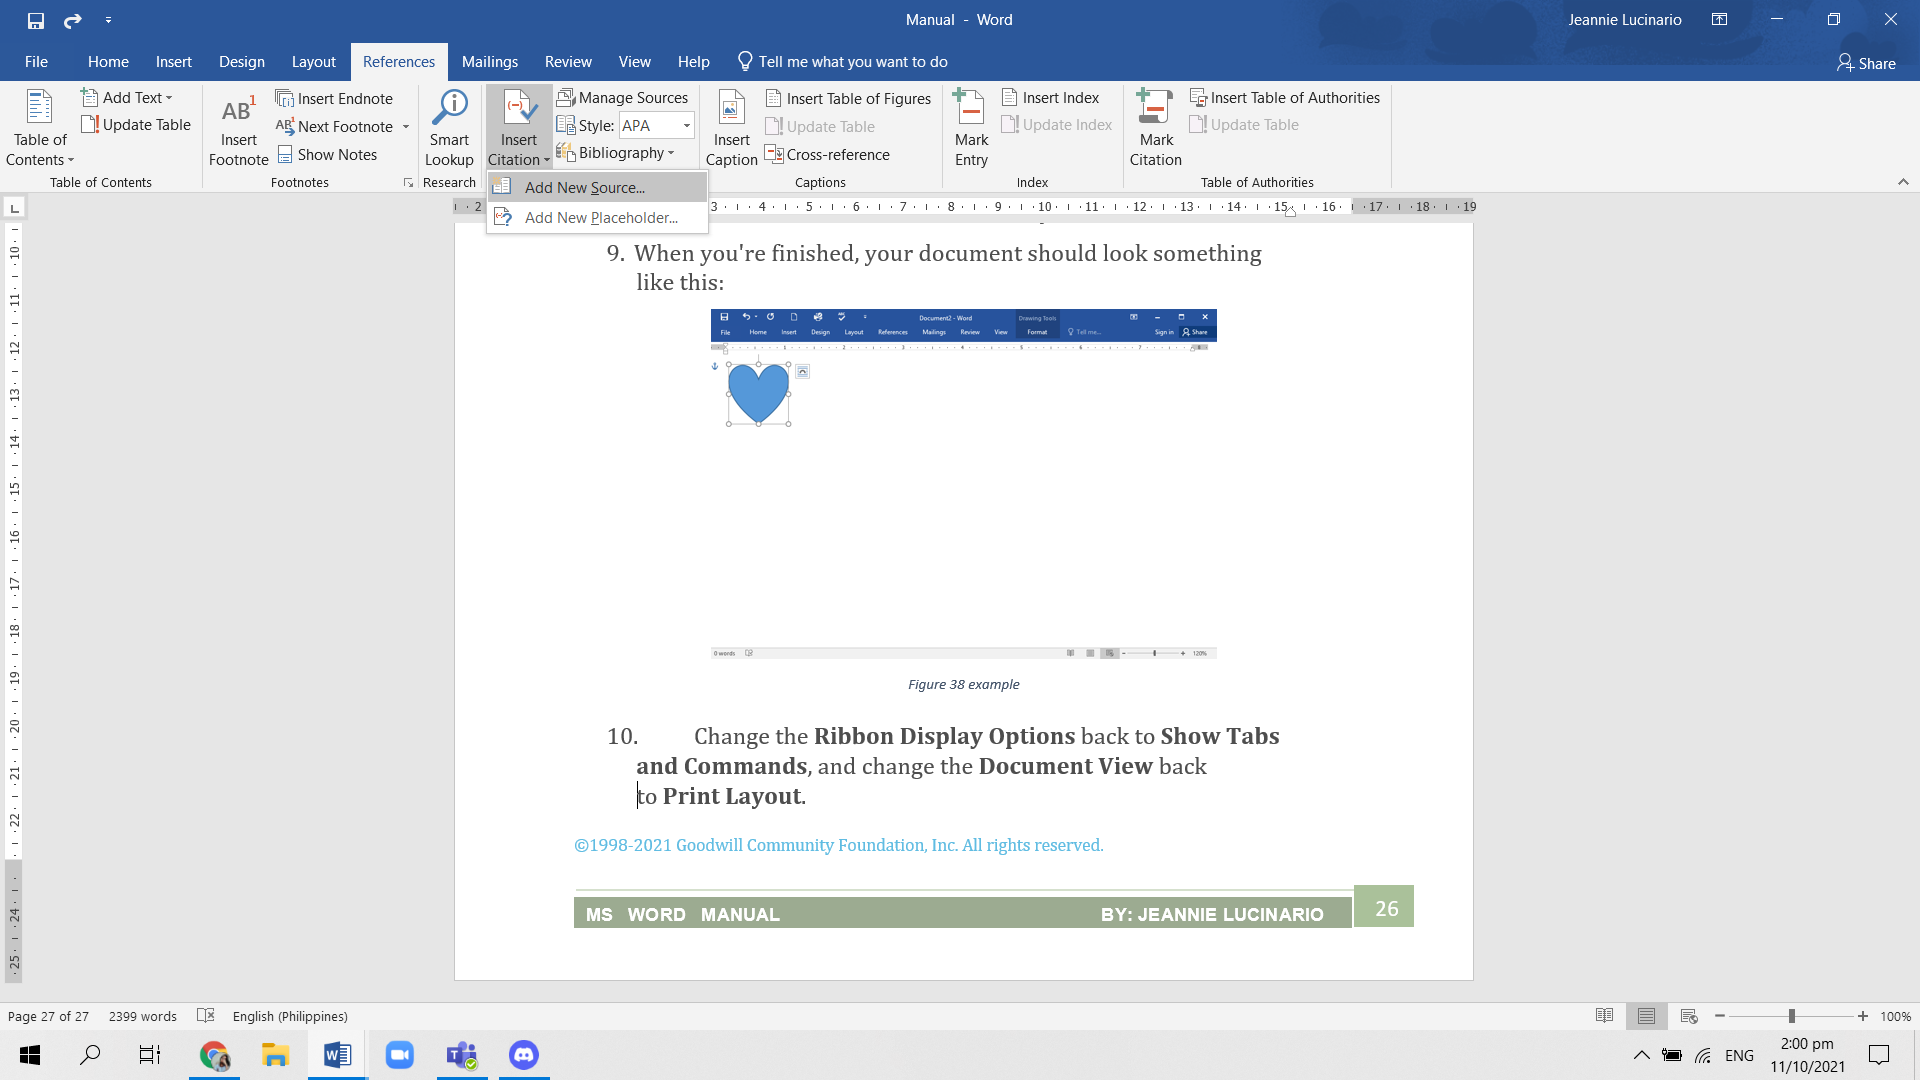Select Add New Placeholder menu item
This screenshot has width=1920, height=1080.
point(597,218)
